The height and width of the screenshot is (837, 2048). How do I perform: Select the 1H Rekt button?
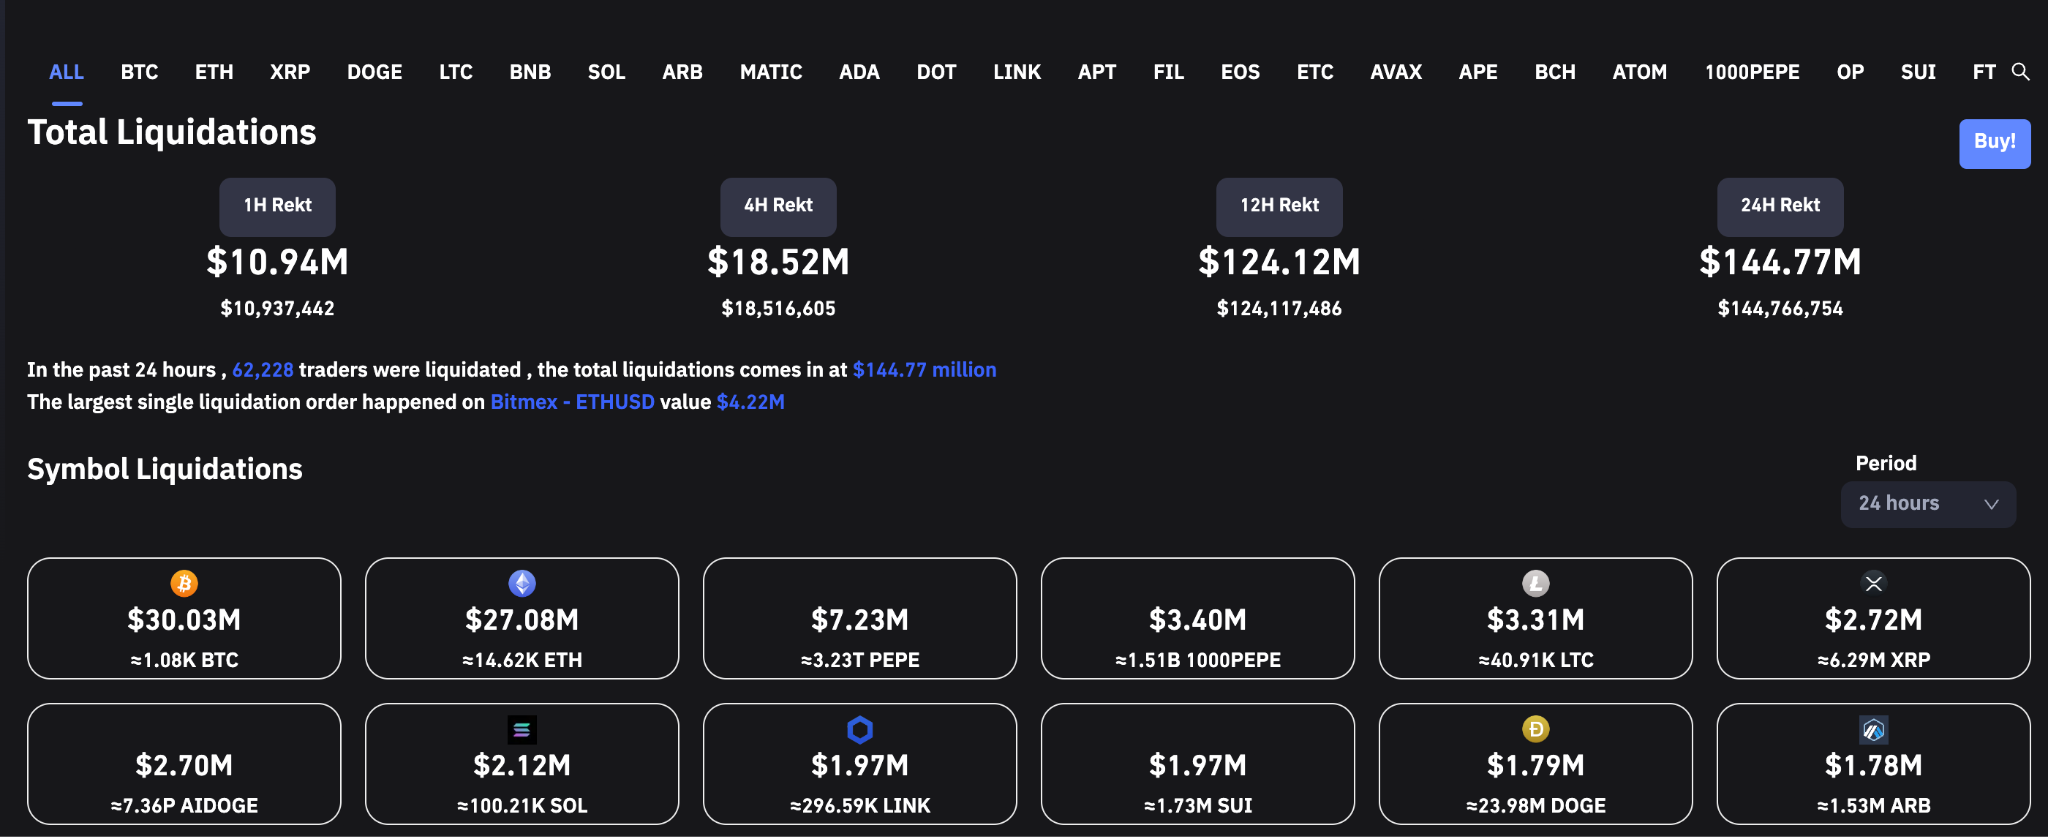277,206
